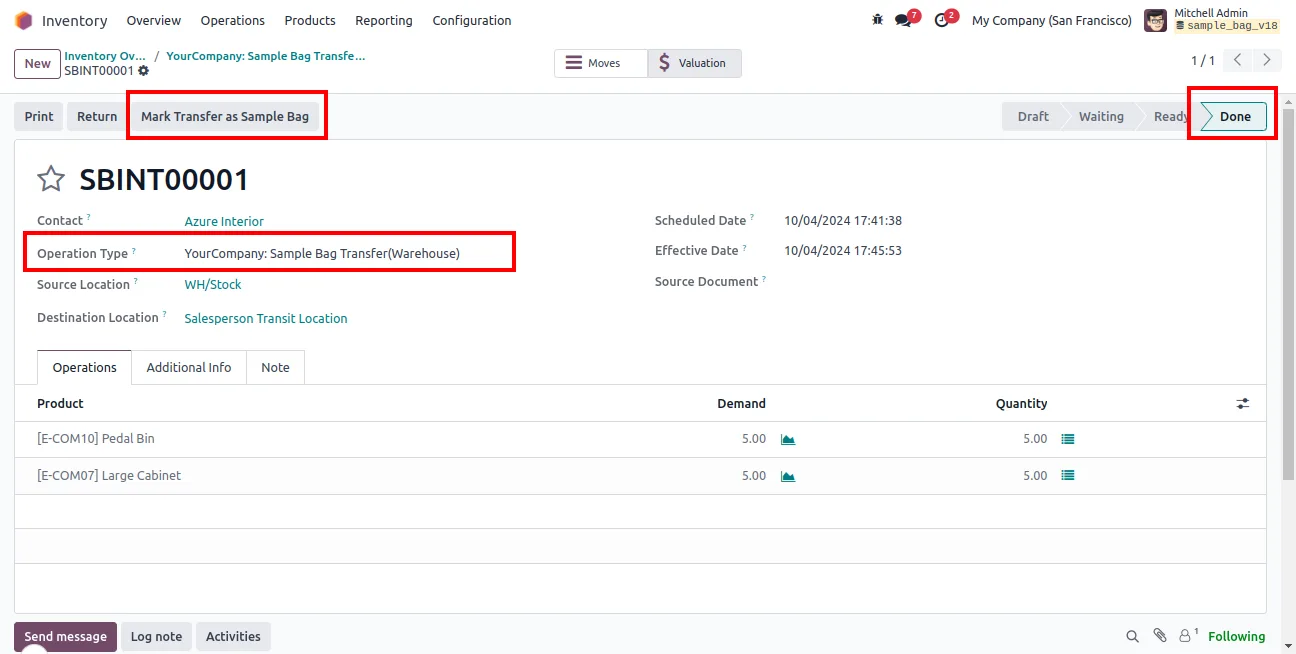This screenshot has width=1296, height=654.
Task: Open the Salesperson Transit Location link
Action: pos(266,319)
